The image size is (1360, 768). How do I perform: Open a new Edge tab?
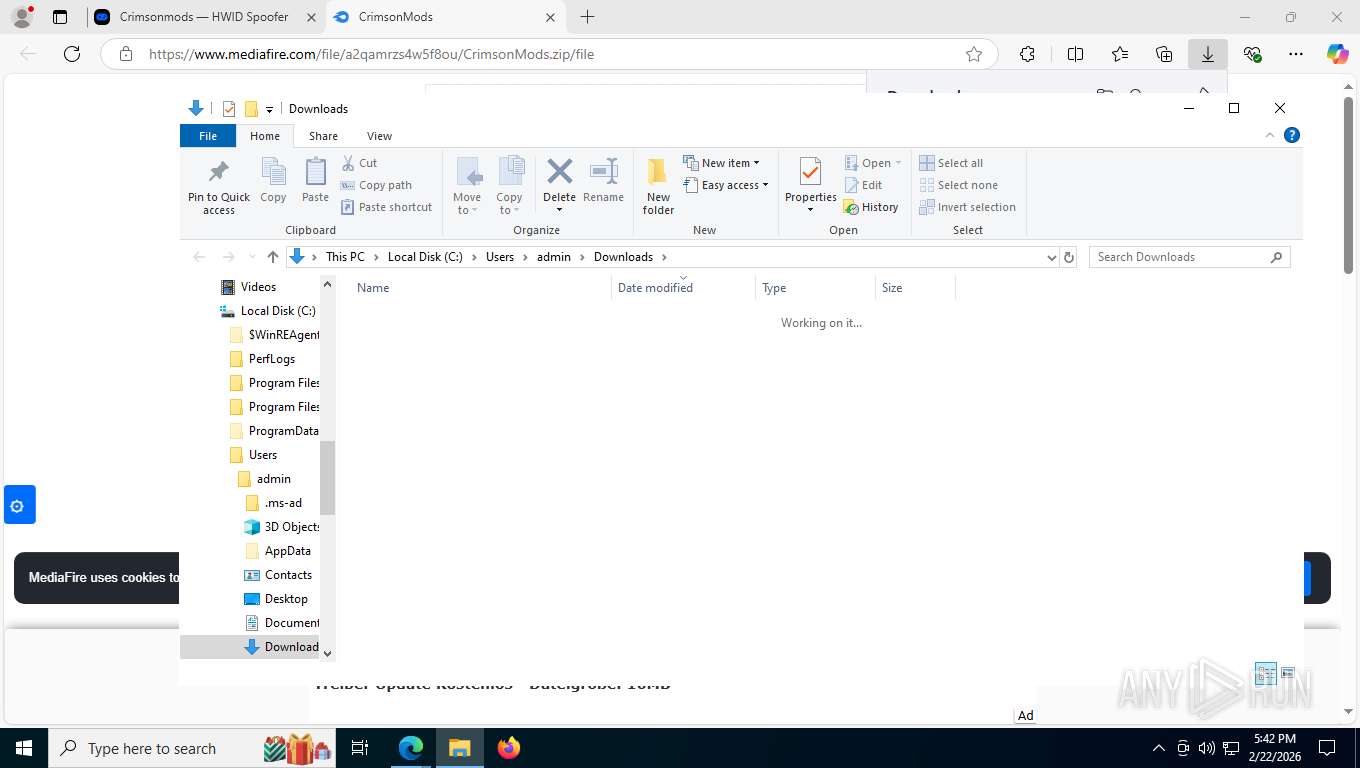[x=588, y=17]
